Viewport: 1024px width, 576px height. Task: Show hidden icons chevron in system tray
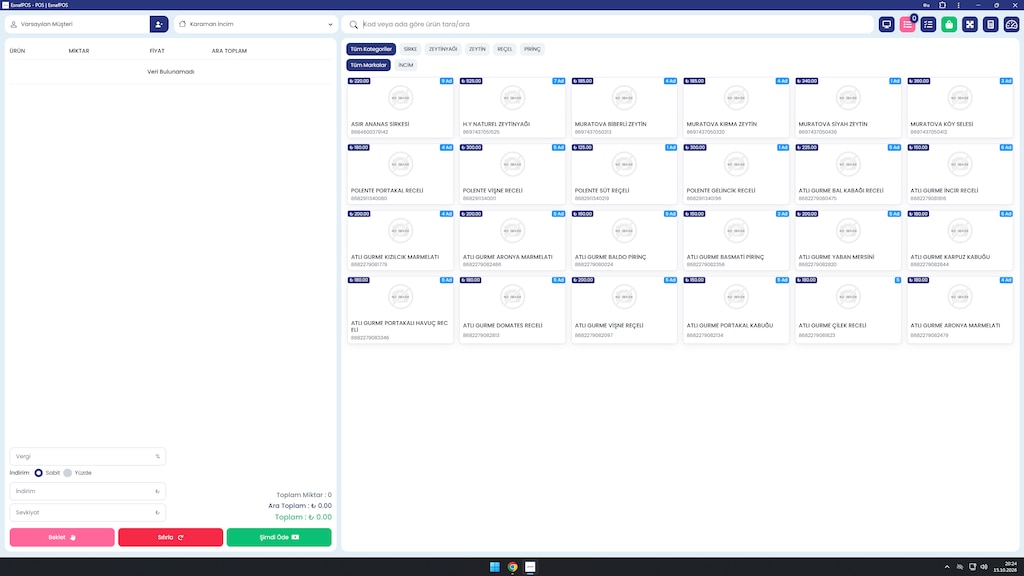[x=947, y=567]
